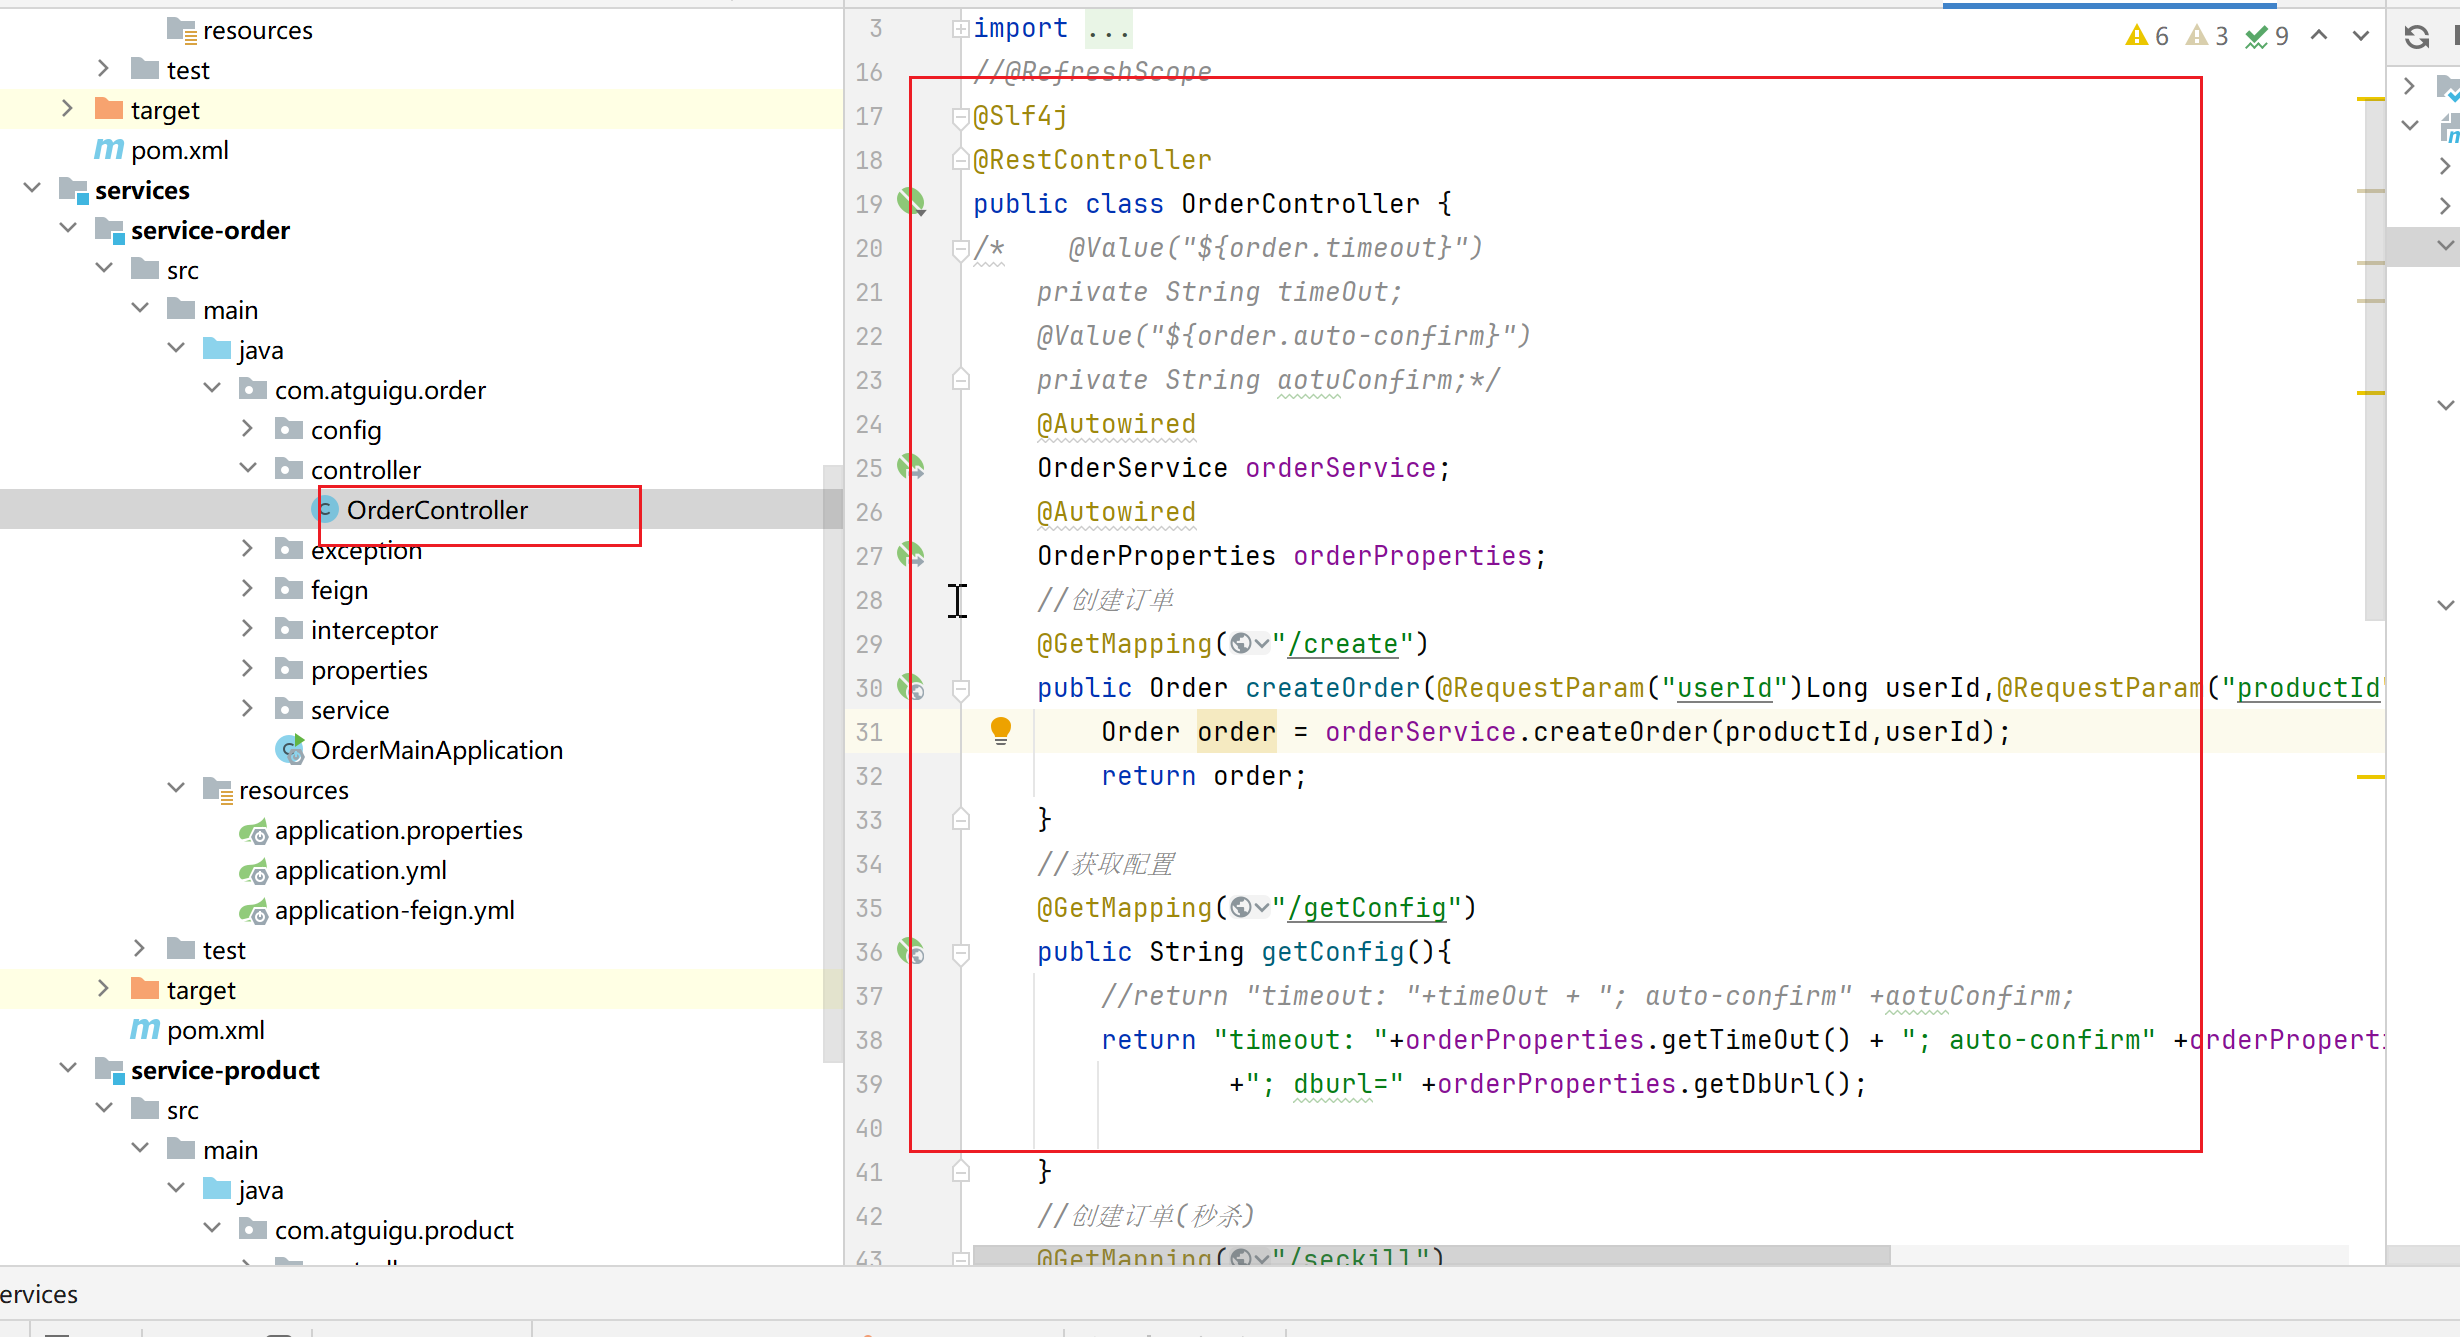Collapse the service-order module

tap(68, 229)
